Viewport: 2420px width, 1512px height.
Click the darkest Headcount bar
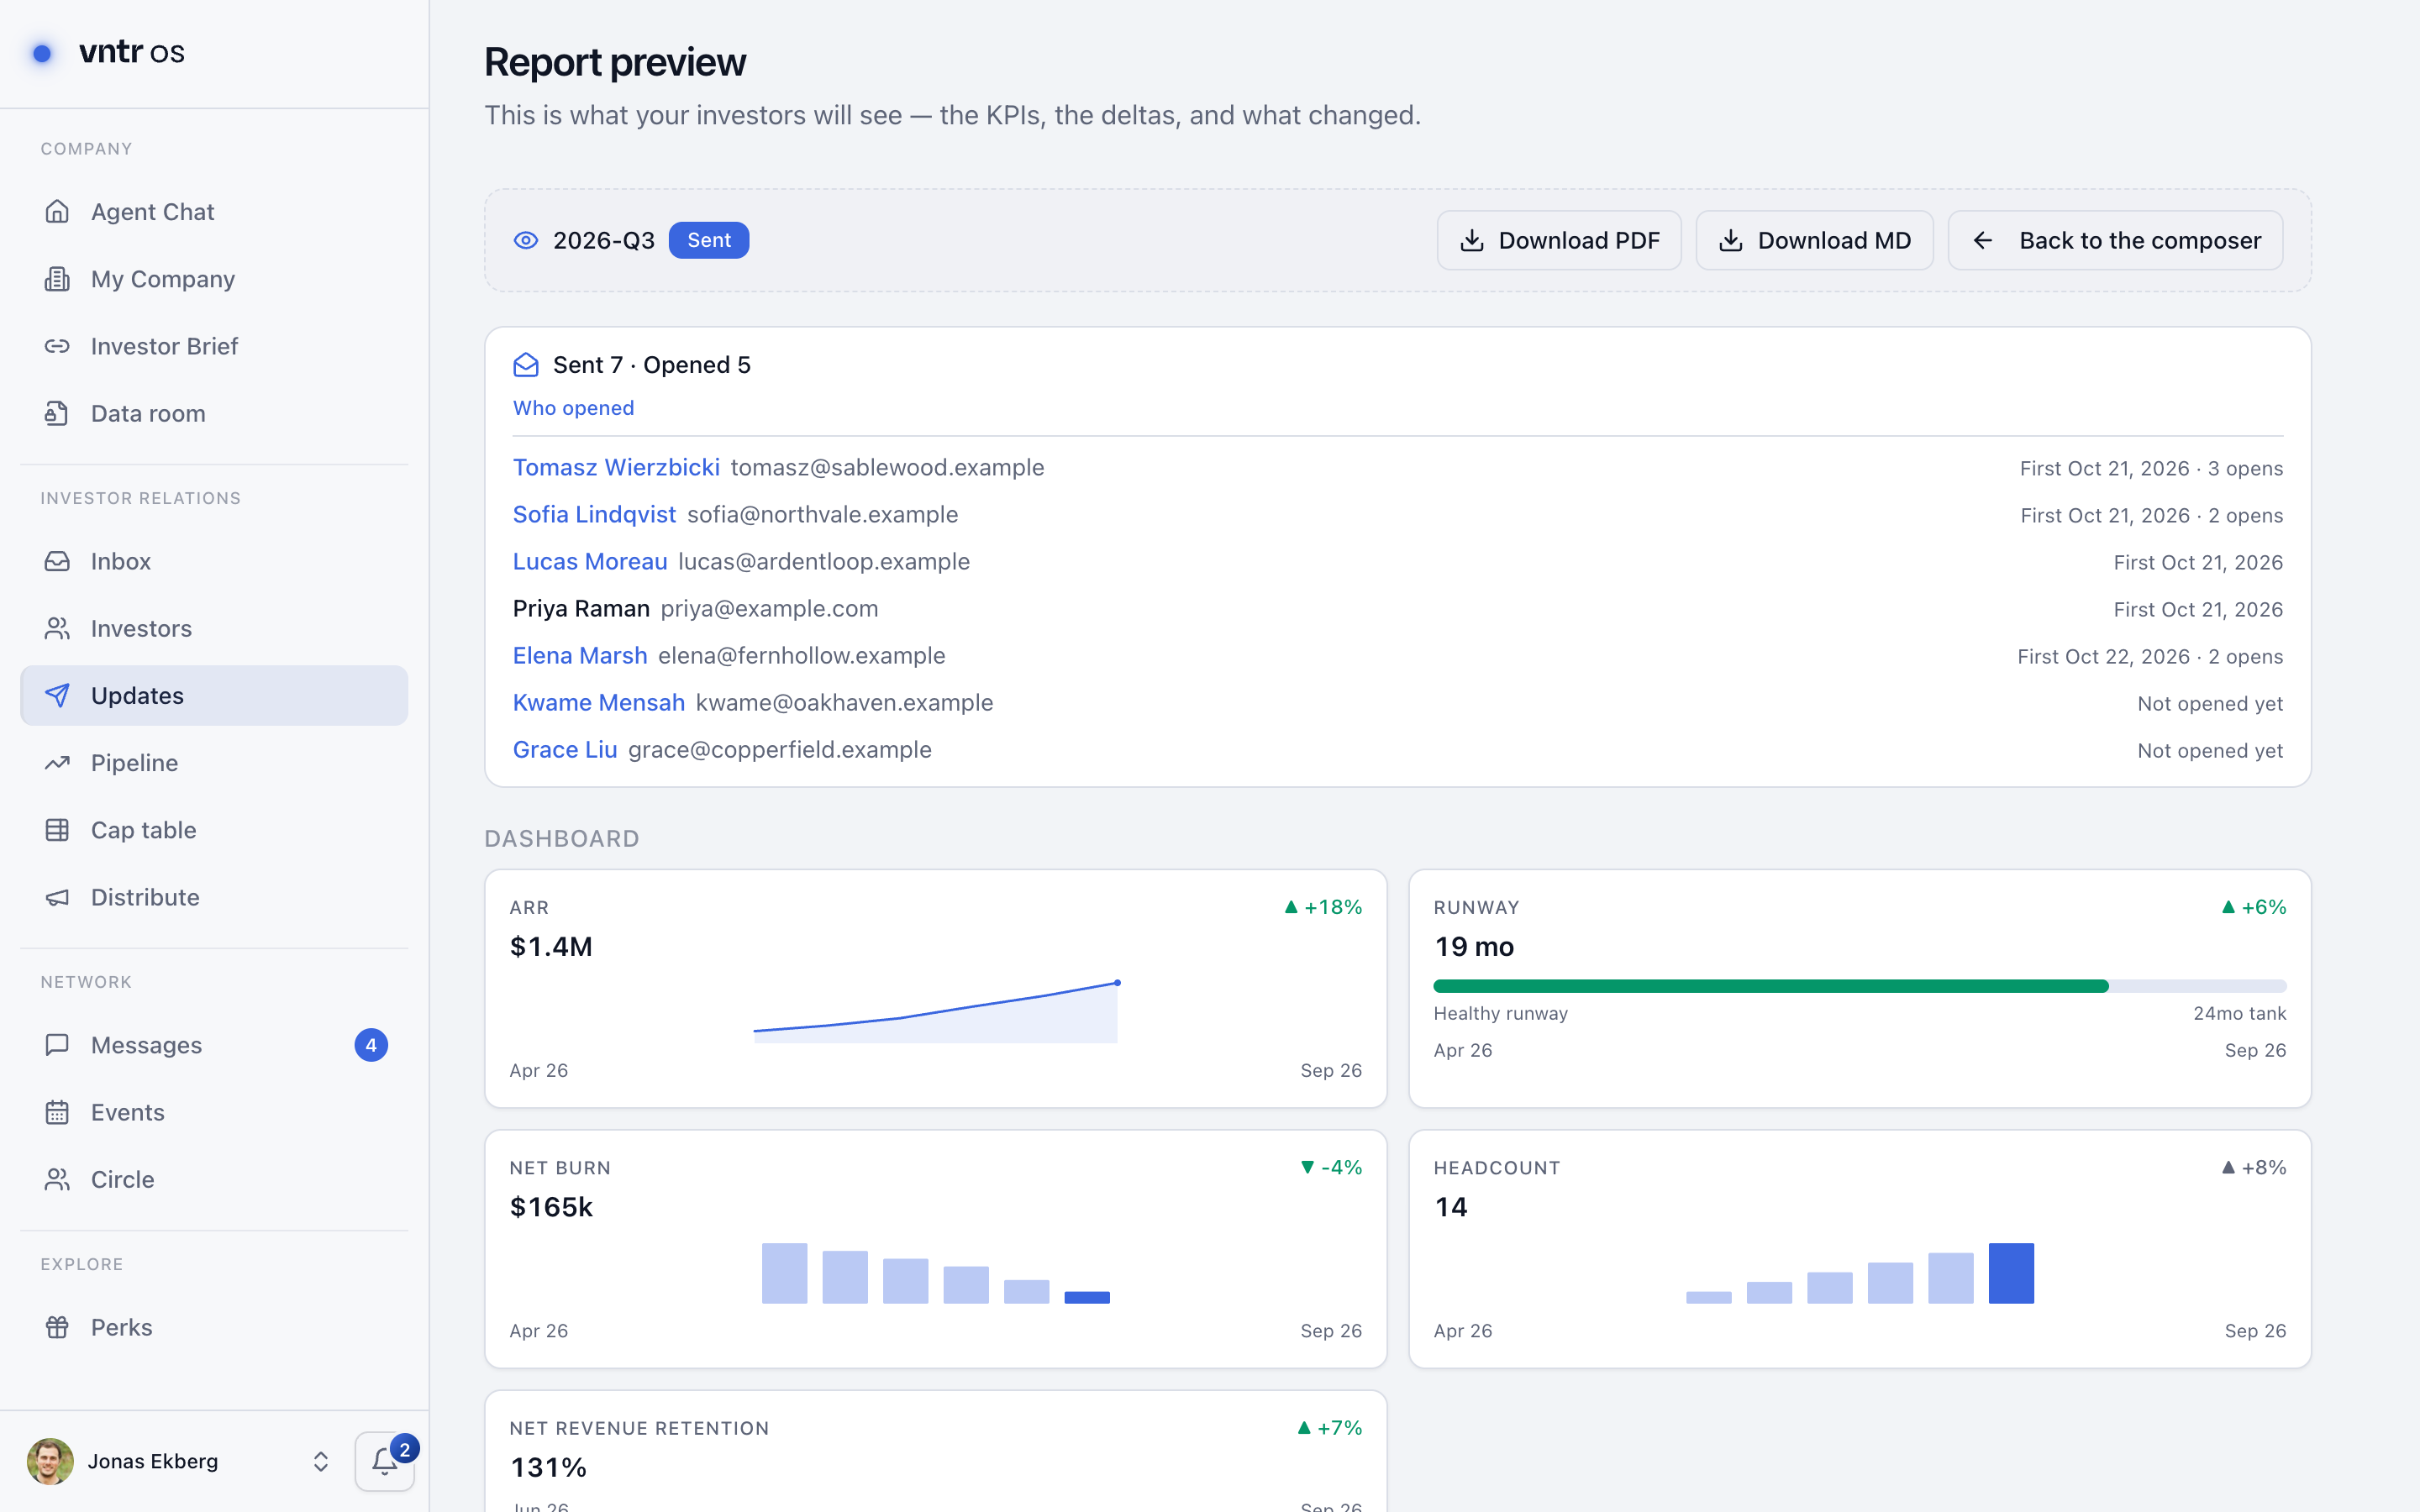[2011, 1273]
